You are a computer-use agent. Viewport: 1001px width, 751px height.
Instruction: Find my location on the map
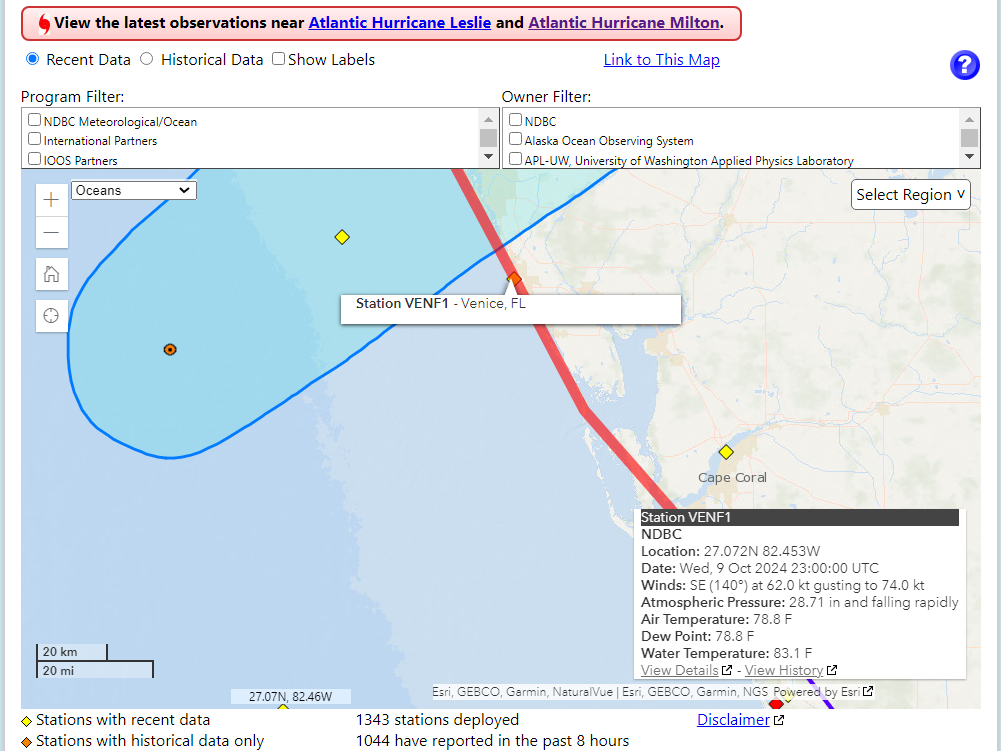51,315
